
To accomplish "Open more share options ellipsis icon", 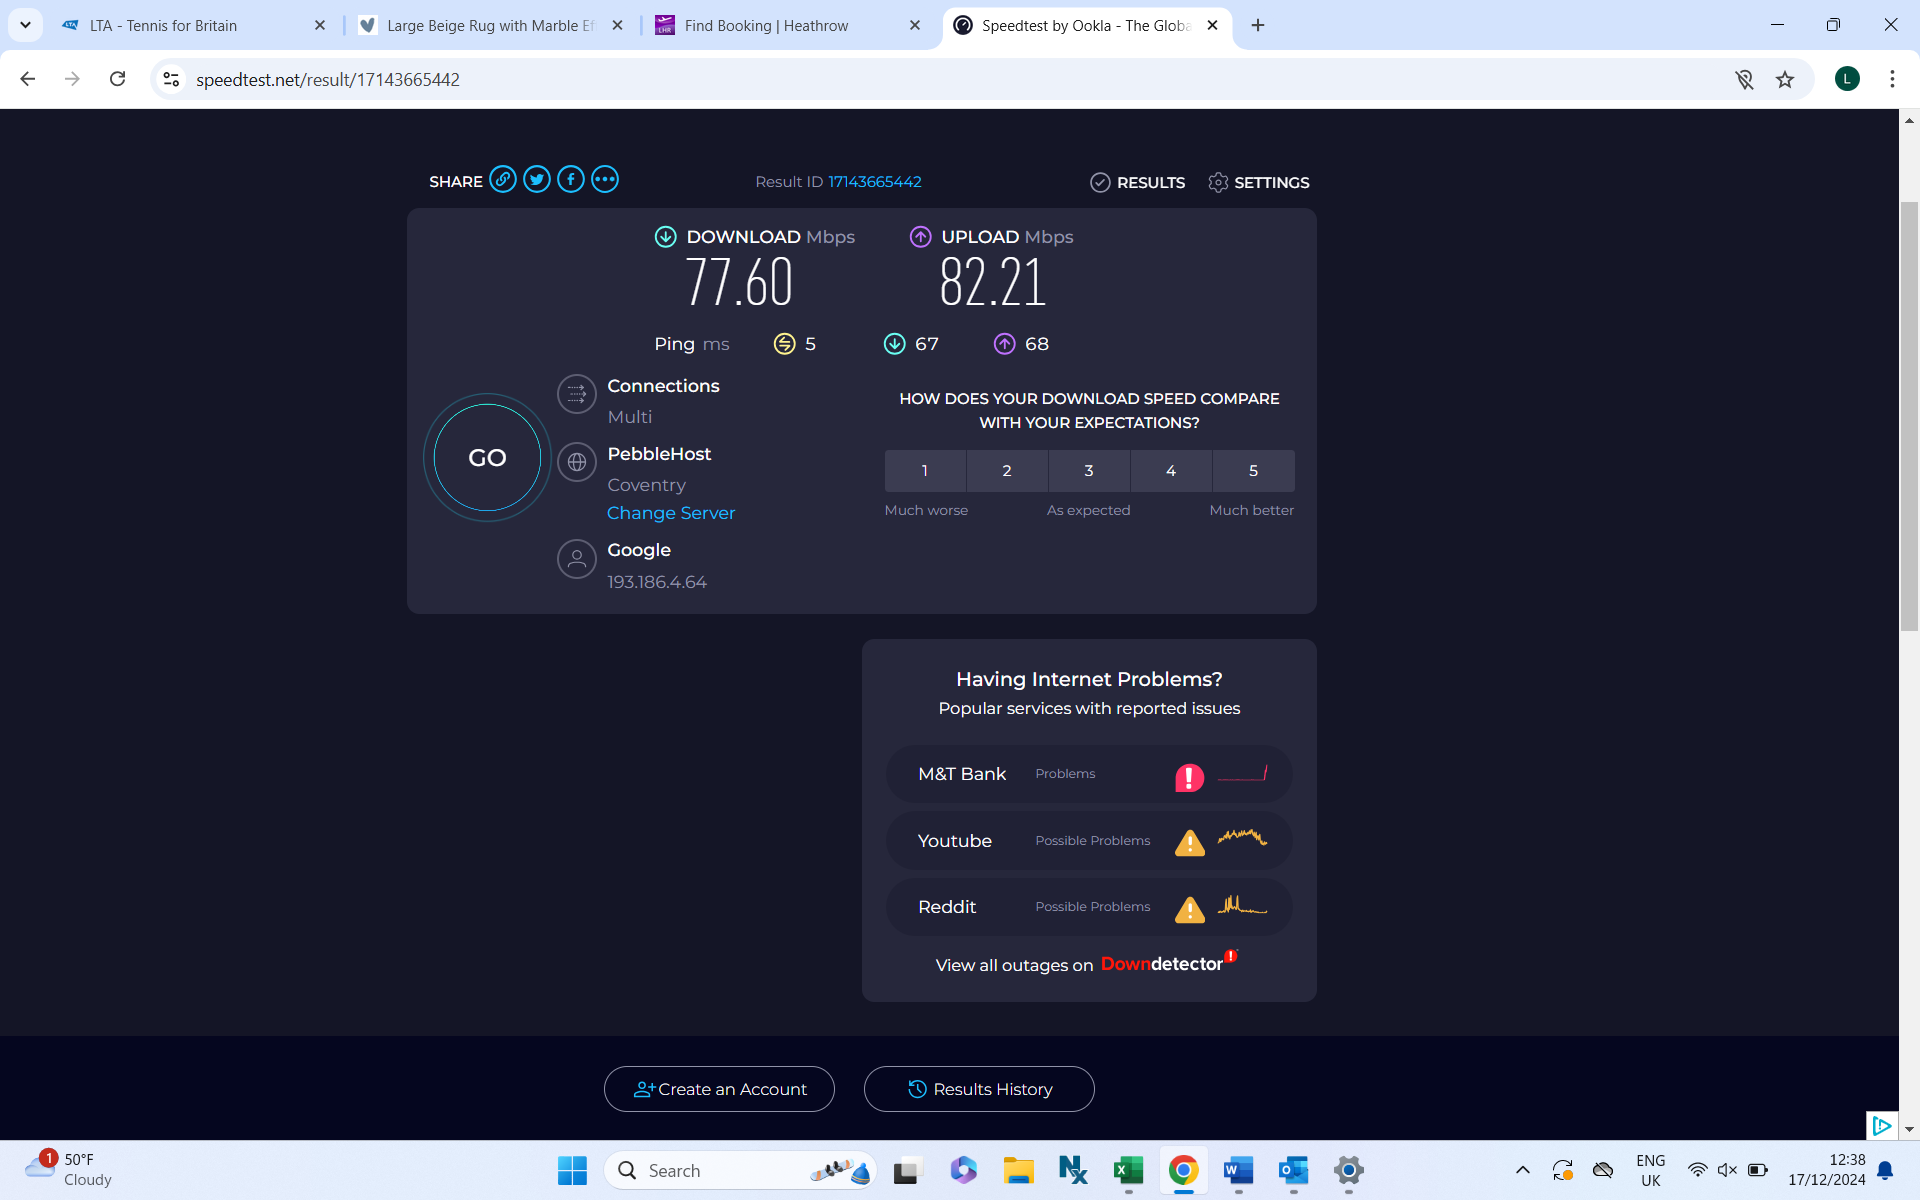I will pyautogui.click(x=605, y=180).
